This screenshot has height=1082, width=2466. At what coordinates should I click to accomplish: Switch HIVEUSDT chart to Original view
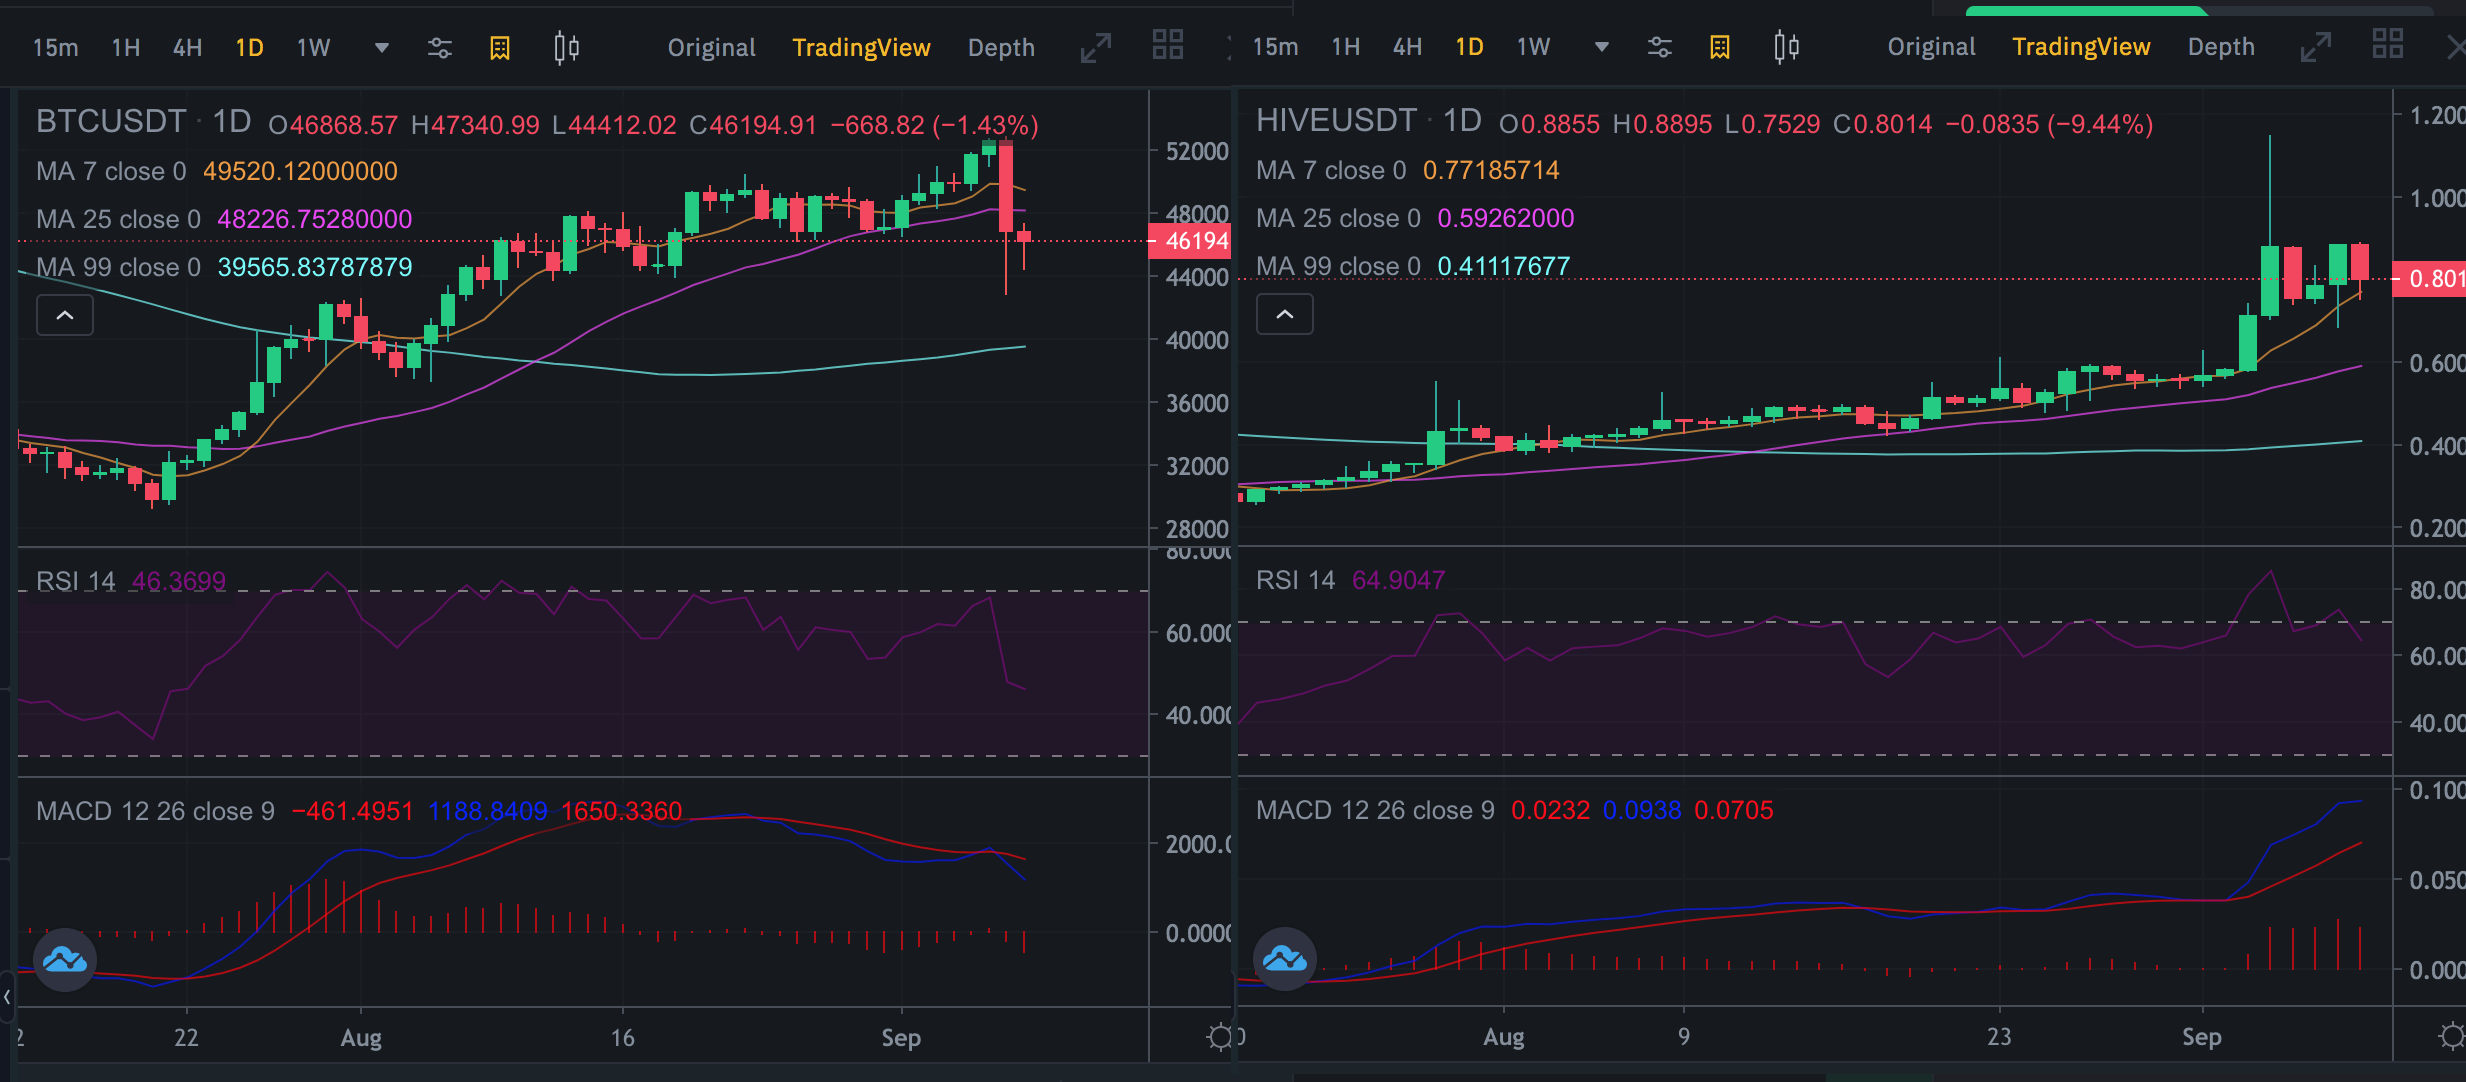pyautogui.click(x=1932, y=47)
